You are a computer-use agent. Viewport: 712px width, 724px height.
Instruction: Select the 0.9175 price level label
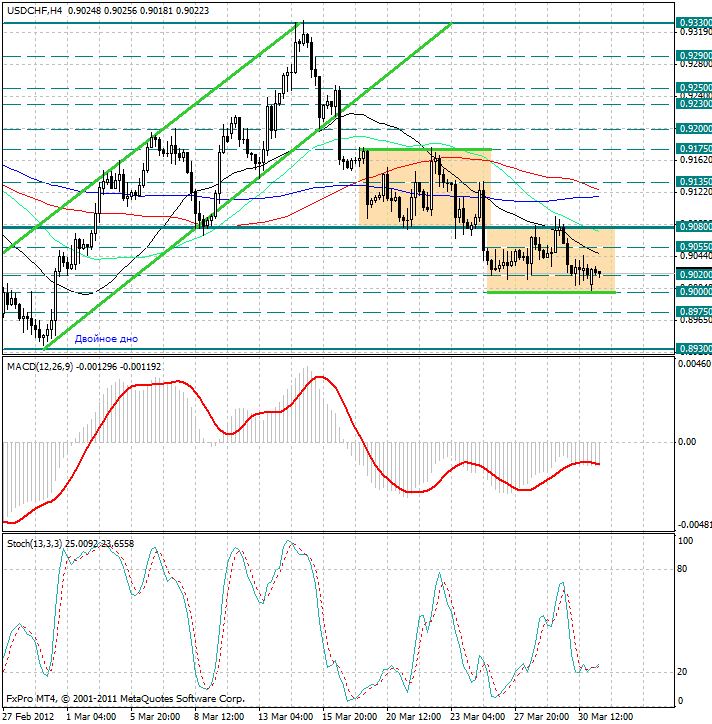click(694, 149)
